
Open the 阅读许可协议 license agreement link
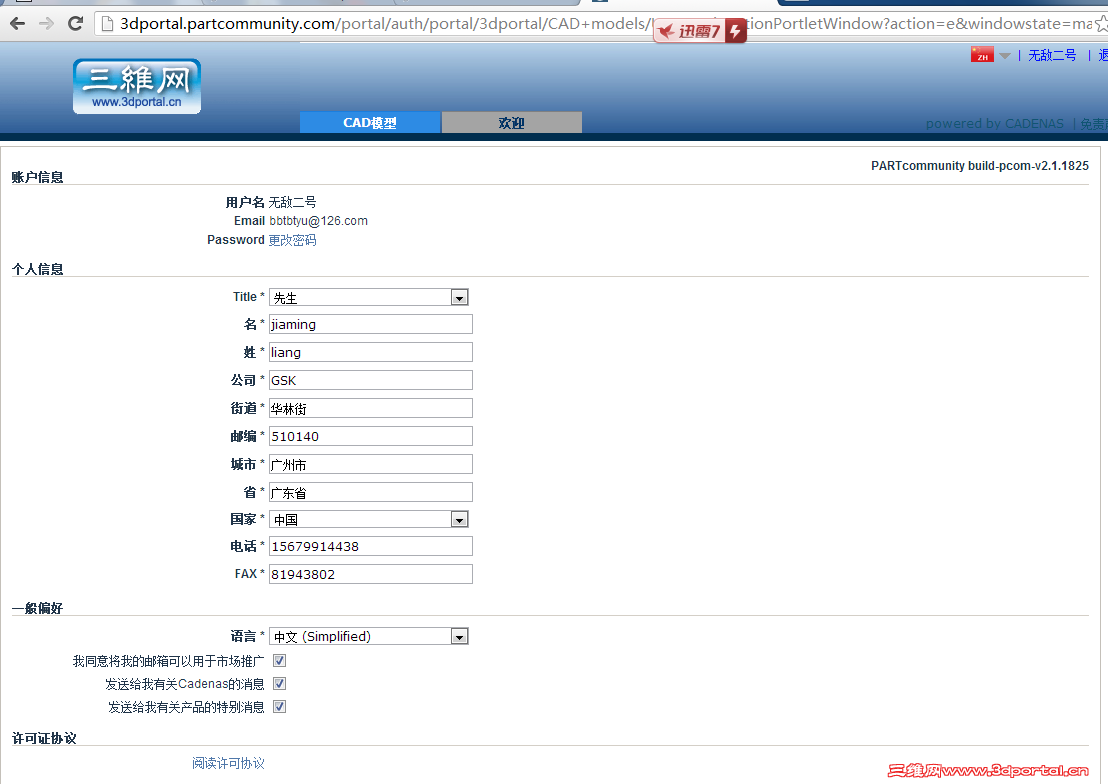[x=227, y=762]
